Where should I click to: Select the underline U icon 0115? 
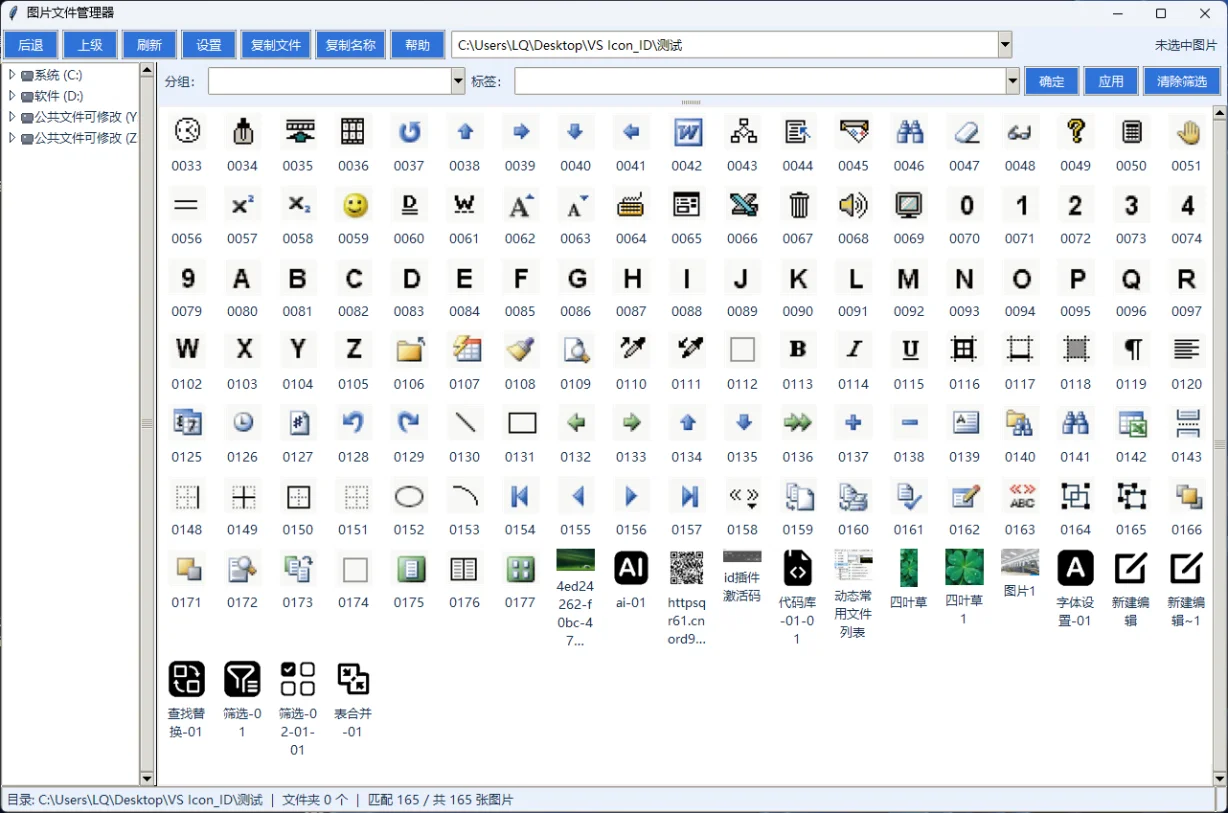click(909, 351)
